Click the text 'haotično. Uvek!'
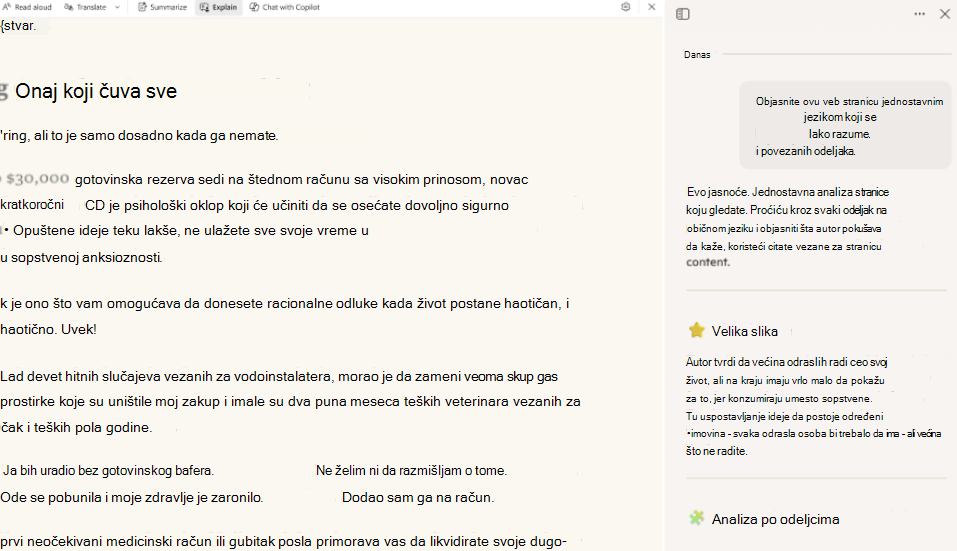957x551 pixels. pyautogui.click(x=48, y=330)
